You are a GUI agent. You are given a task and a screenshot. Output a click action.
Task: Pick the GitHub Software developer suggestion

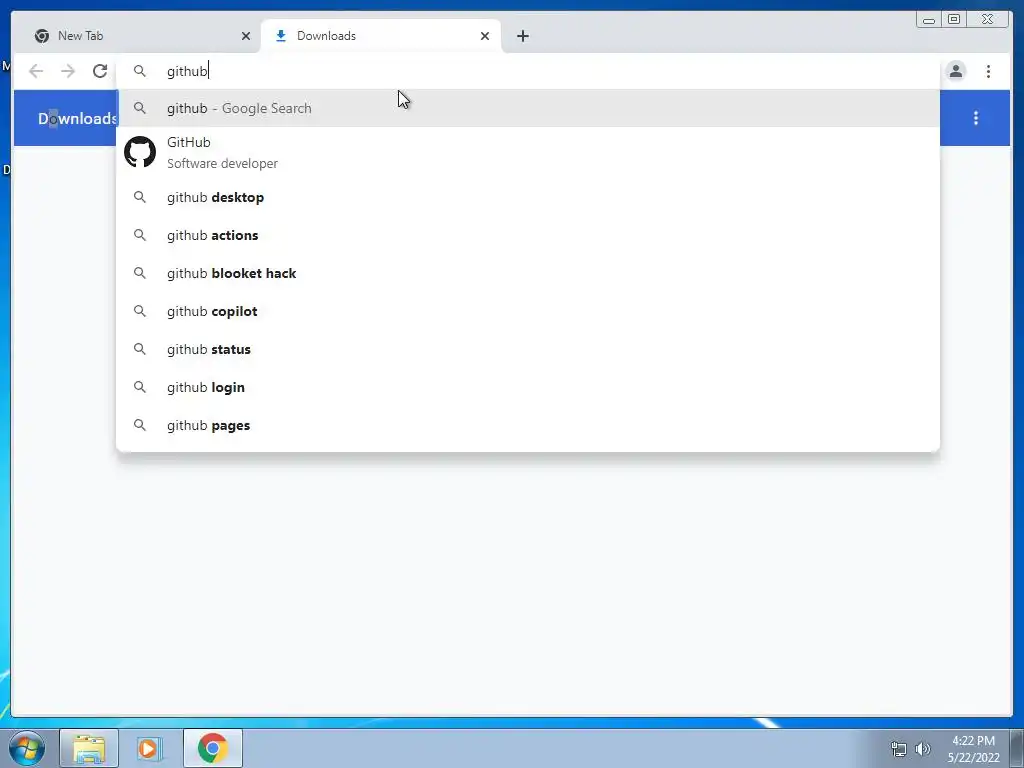(x=528, y=152)
